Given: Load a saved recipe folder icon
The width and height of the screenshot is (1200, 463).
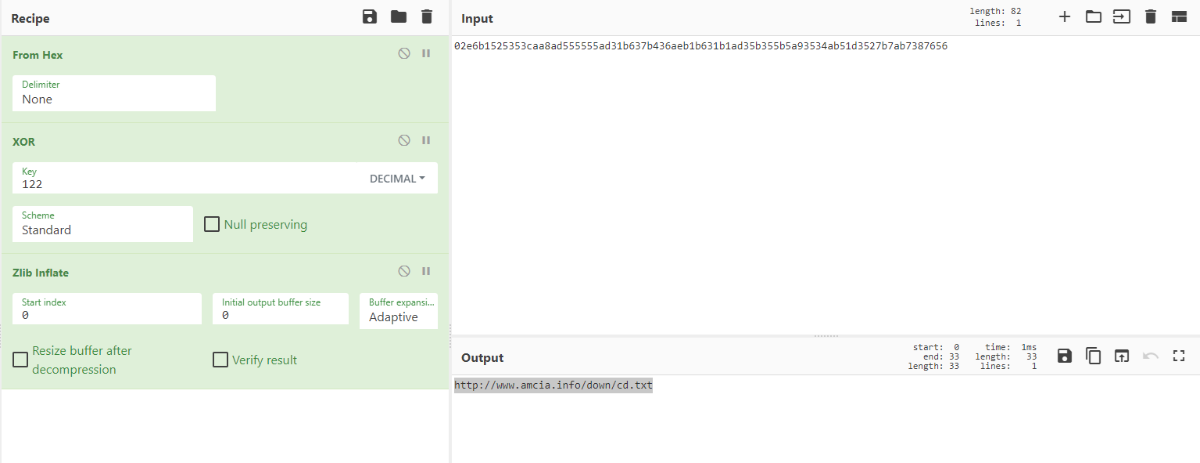Looking at the screenshot, I should point(399,17).
